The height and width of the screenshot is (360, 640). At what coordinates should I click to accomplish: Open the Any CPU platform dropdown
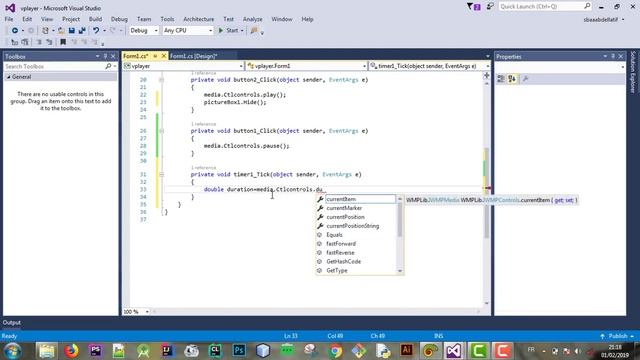(x=188, y=31)
